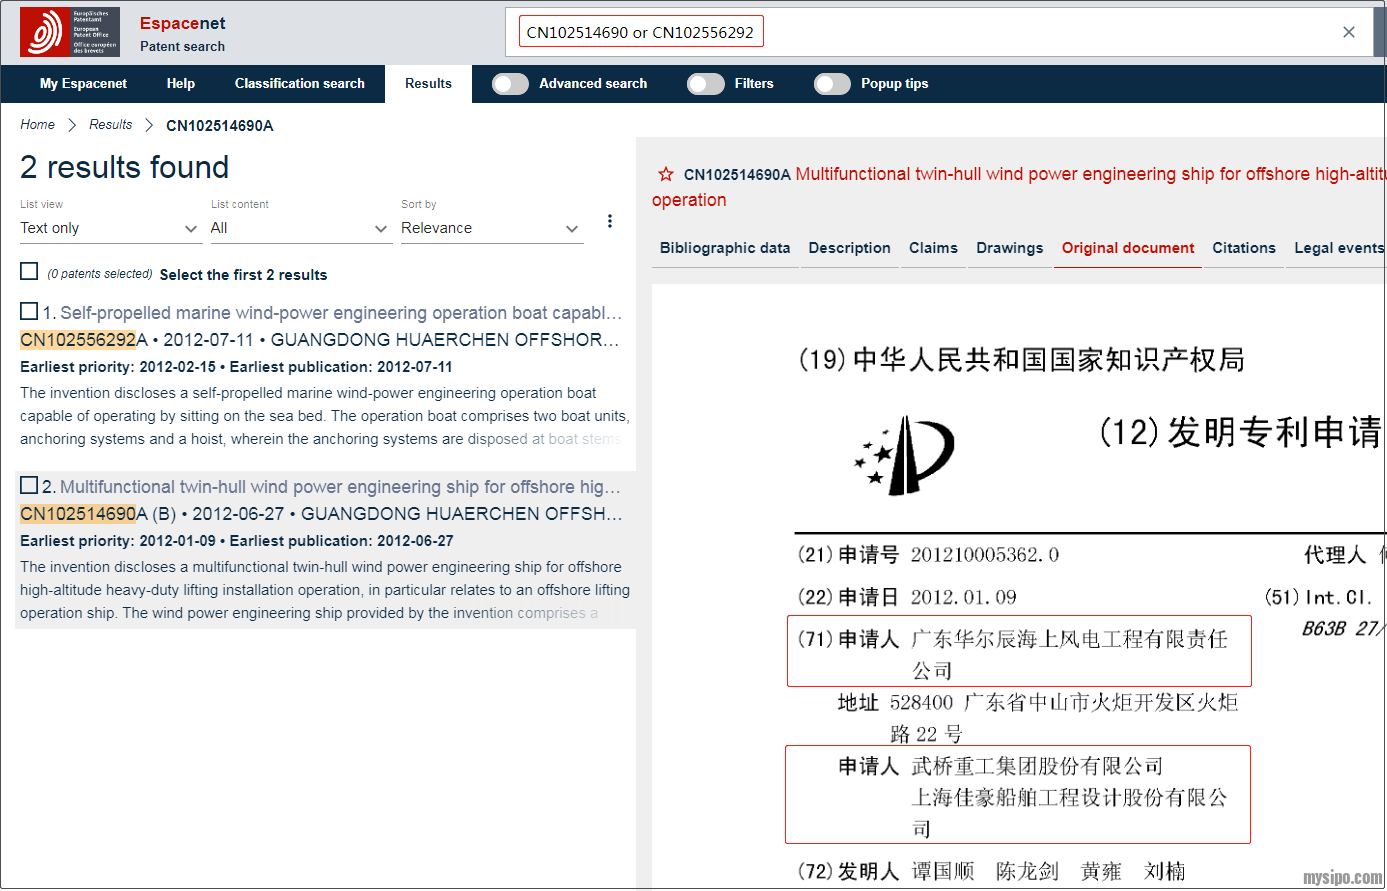Expand the List view Text only dropdown

(110, 228)
